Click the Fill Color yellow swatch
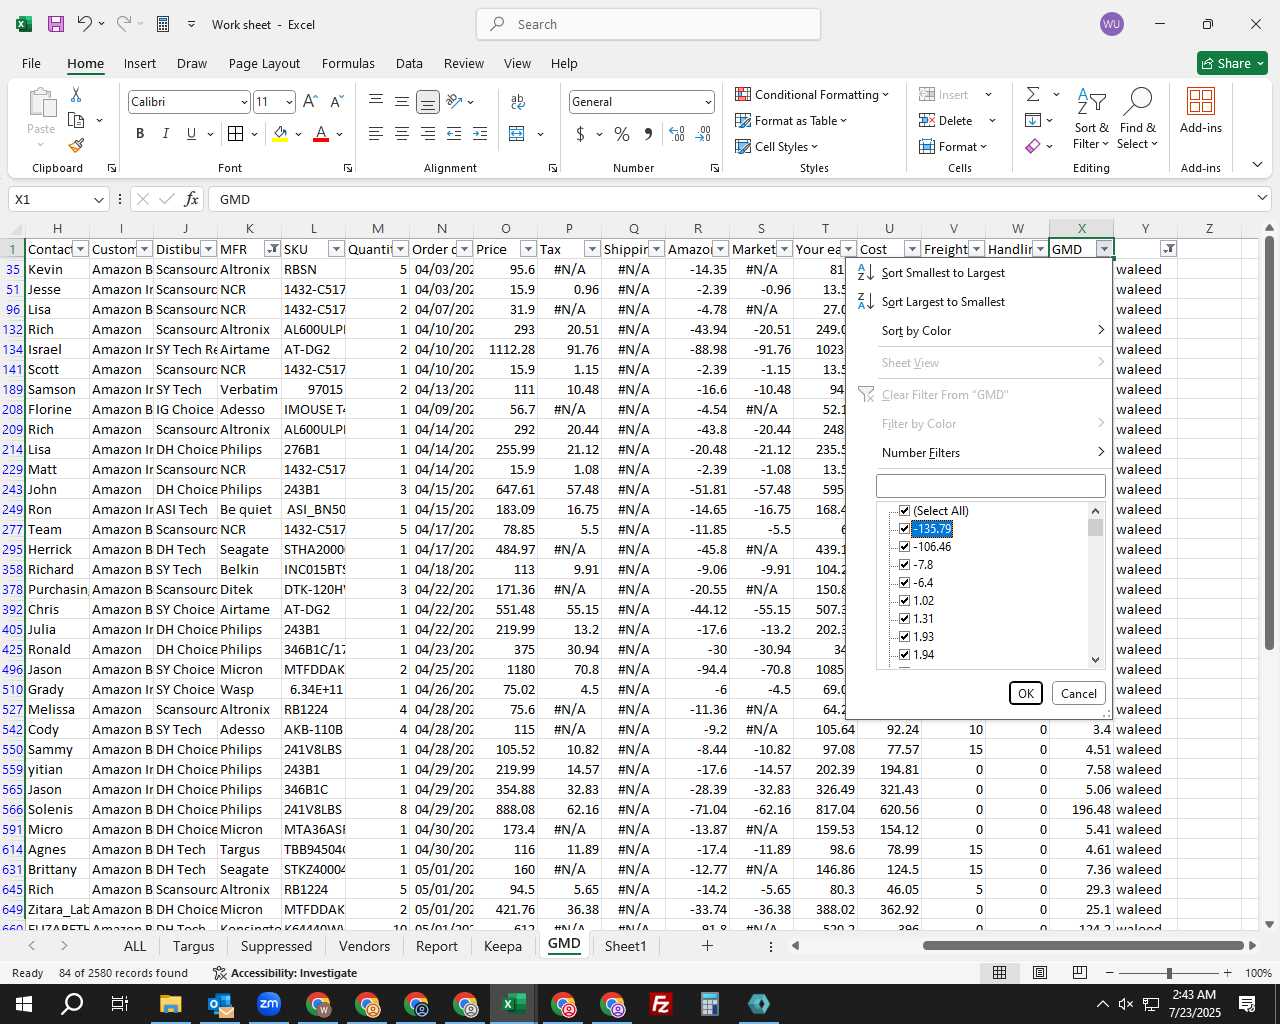Screen dimensions: 1280x1024 pos(280,133)
